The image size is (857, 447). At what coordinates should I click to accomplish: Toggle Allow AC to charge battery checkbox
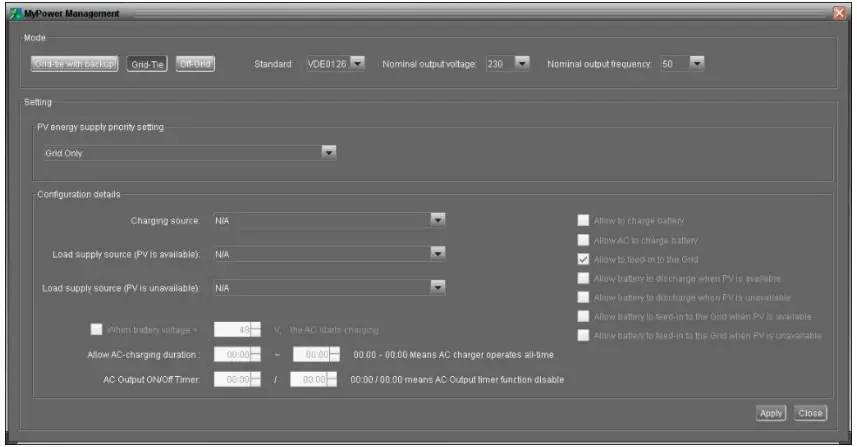583,240
